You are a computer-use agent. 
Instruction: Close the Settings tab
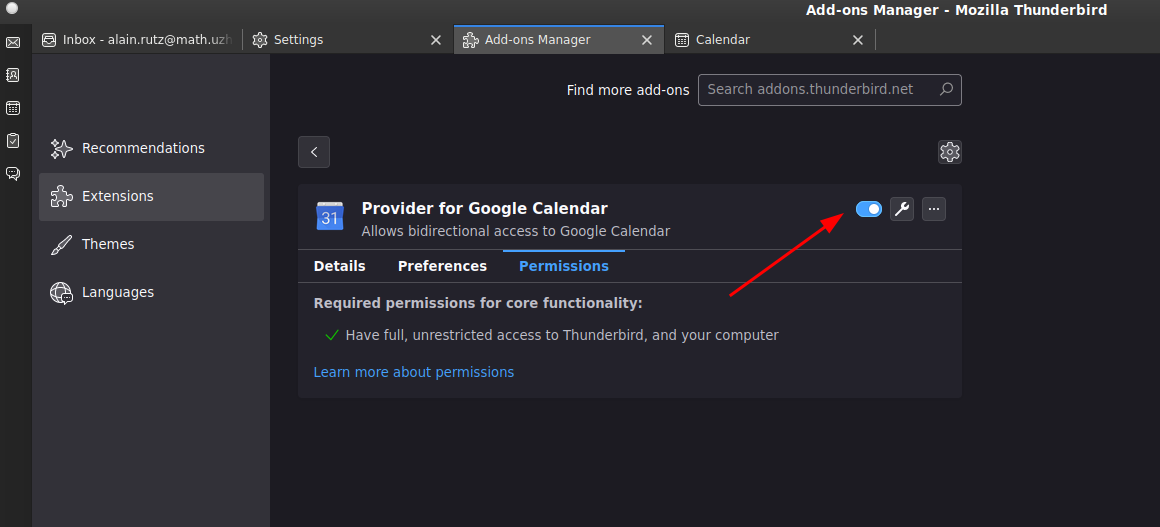coord(436,40)
